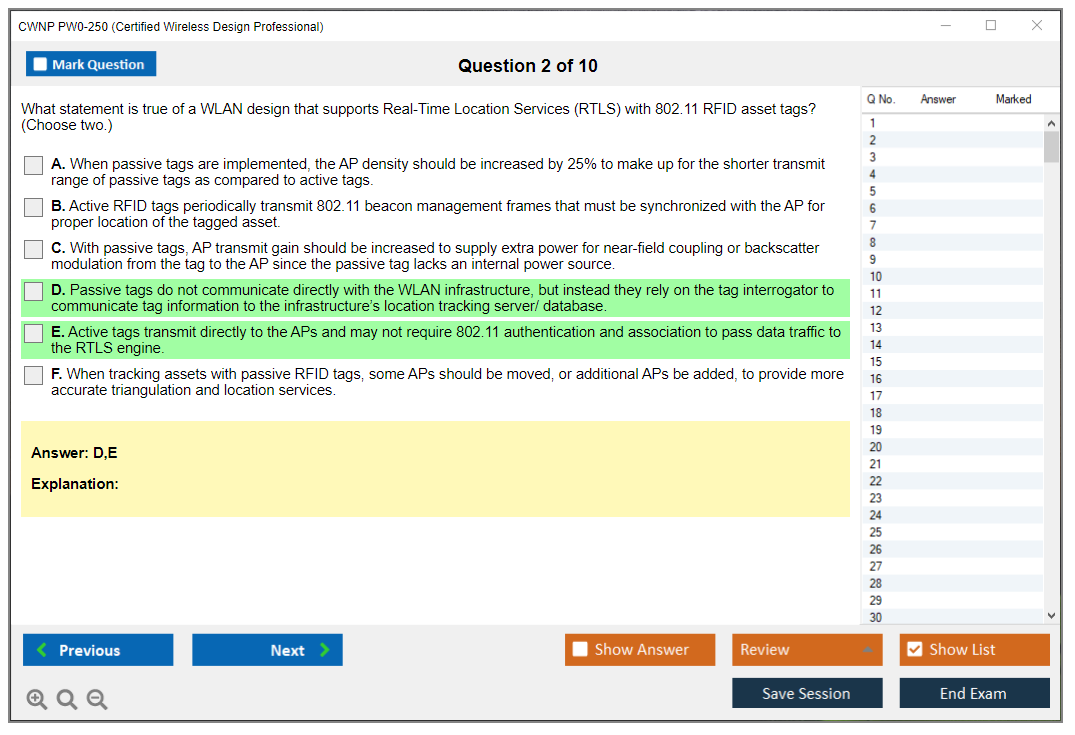1075x735 pixels.
Task: Close the exam window
Action: point(1037,26)
